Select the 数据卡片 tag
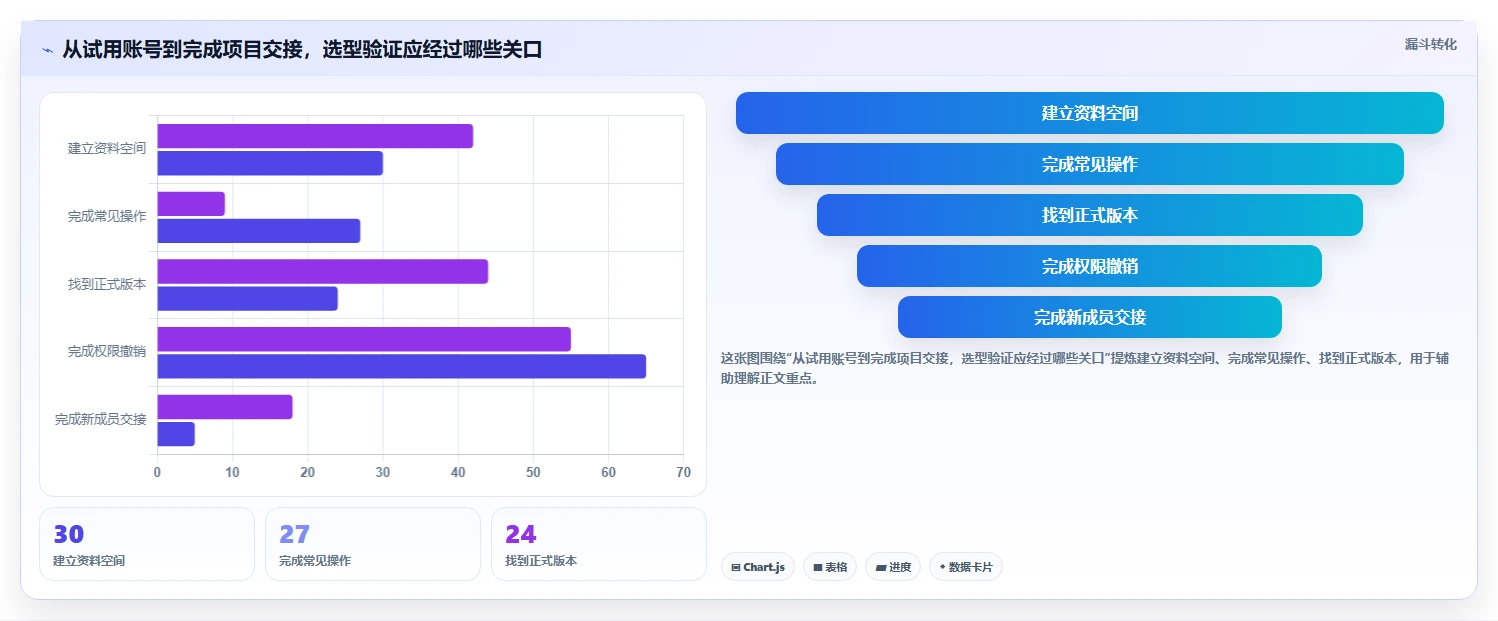The height and width of the screenshot is (621, 1498). [966, 567]
